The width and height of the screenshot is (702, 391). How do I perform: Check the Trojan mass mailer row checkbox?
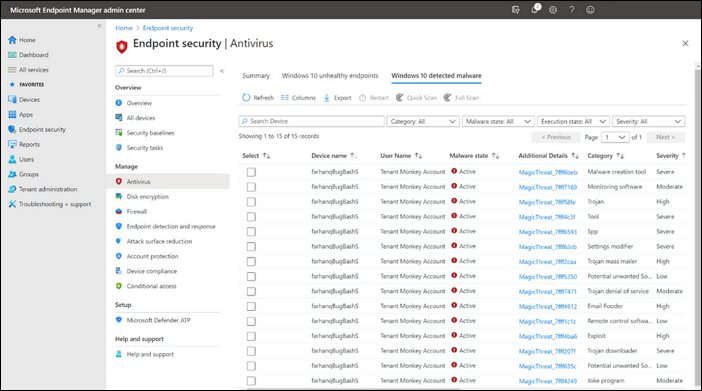251,262
